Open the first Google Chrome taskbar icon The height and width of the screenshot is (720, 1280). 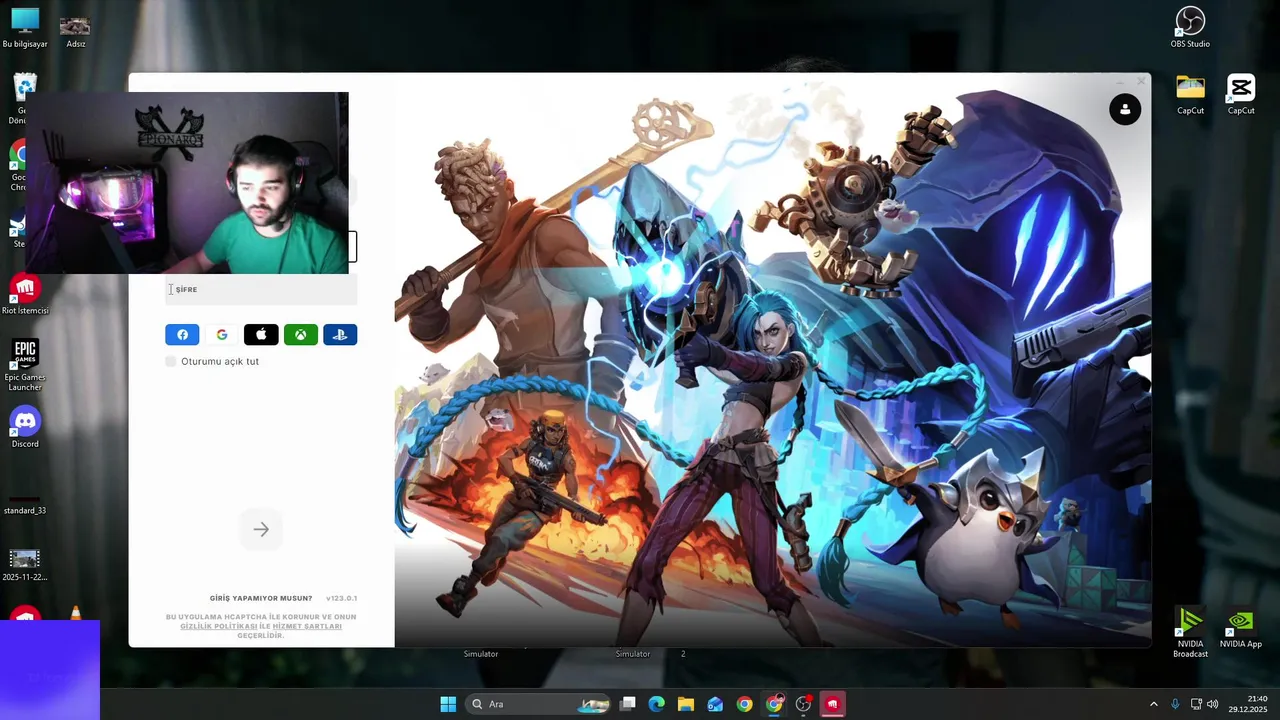click(744, 704)
